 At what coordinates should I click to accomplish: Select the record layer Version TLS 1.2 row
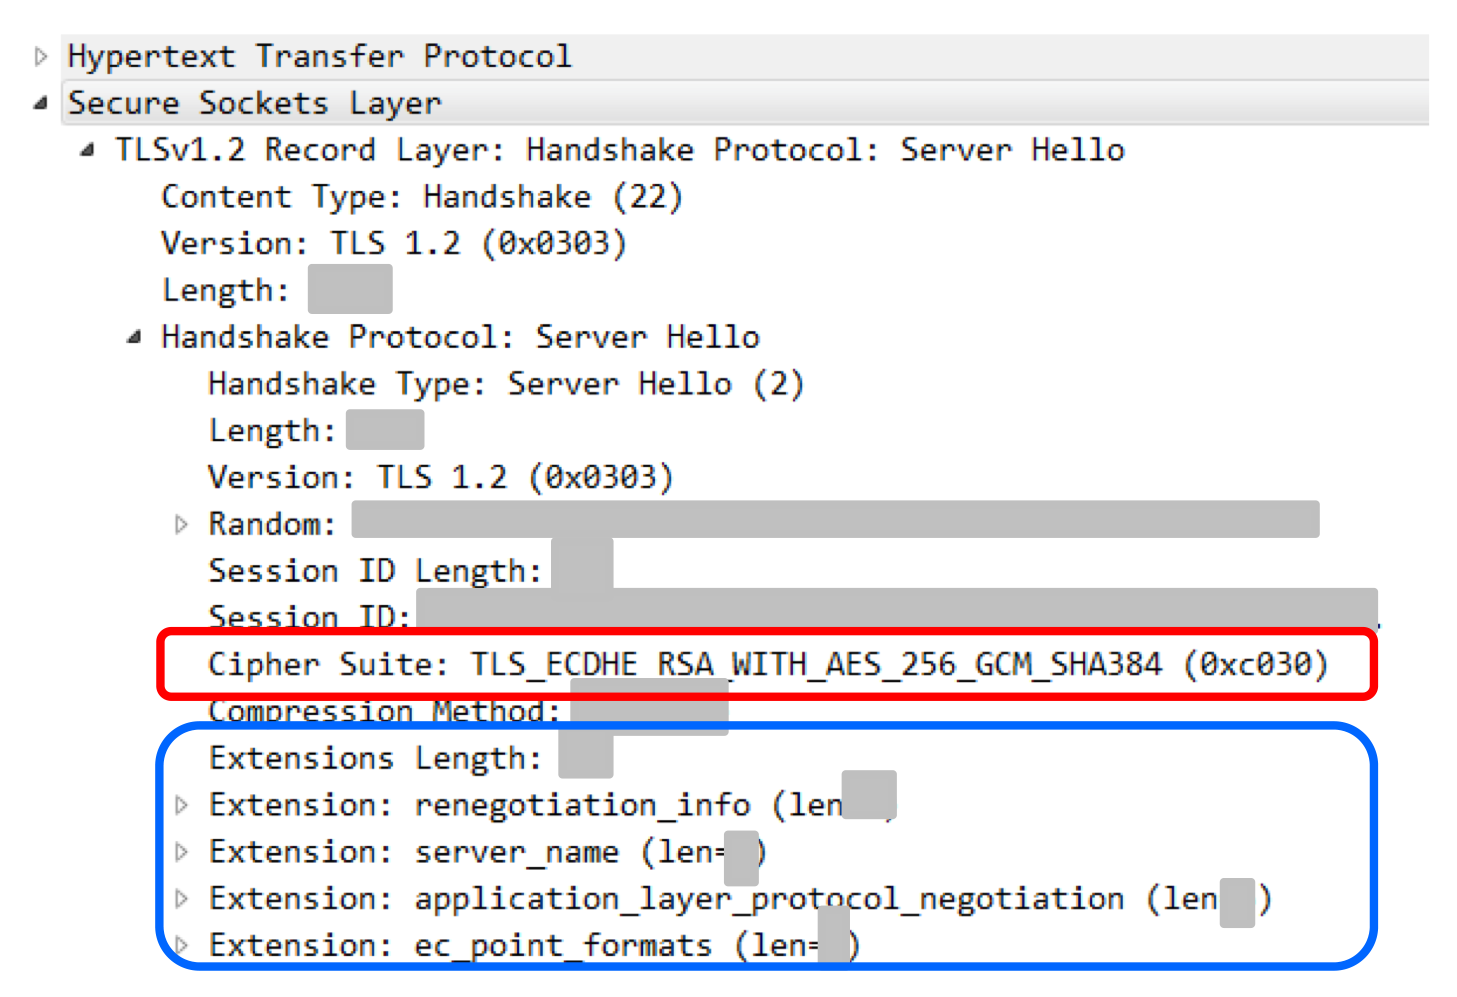click(x=394, y=244)
